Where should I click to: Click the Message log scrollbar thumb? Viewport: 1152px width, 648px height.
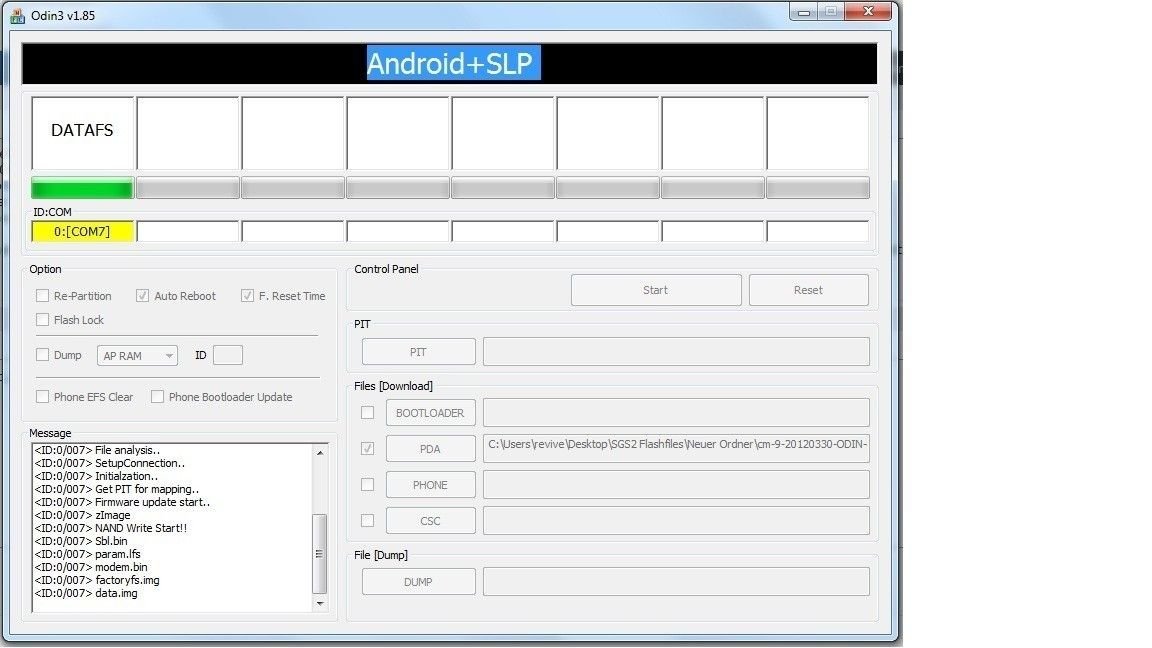(320, 553)
